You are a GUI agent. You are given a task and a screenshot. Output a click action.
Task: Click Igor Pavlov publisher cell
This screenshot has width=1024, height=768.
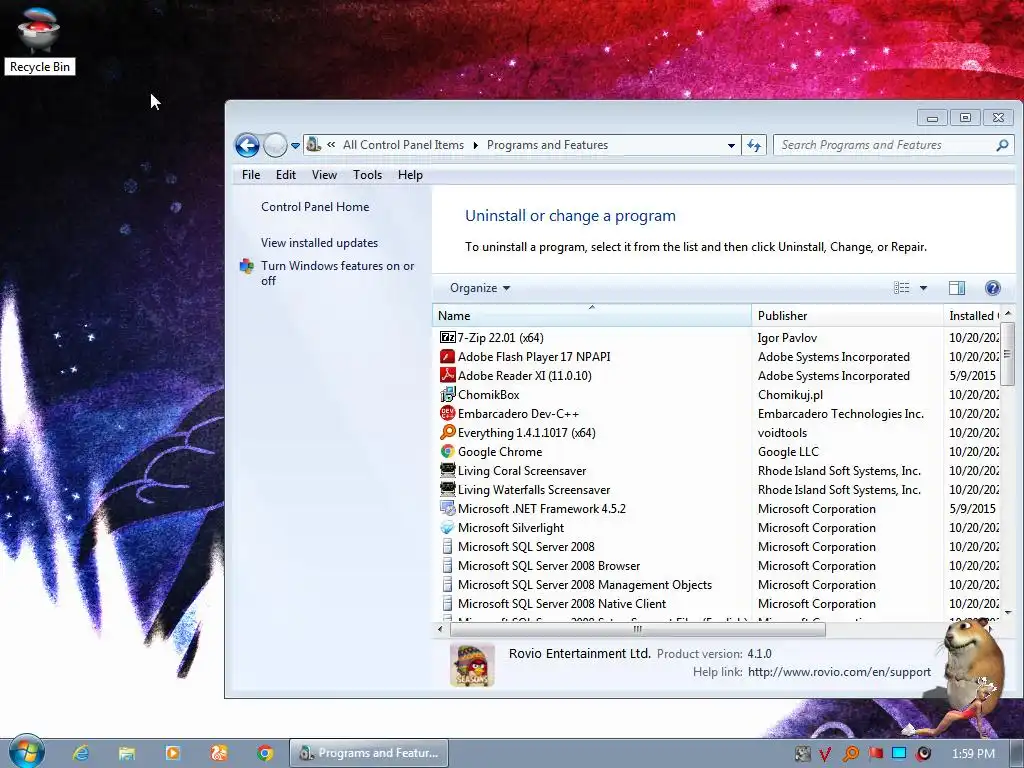pyautogui.click(x=787, y=338)
